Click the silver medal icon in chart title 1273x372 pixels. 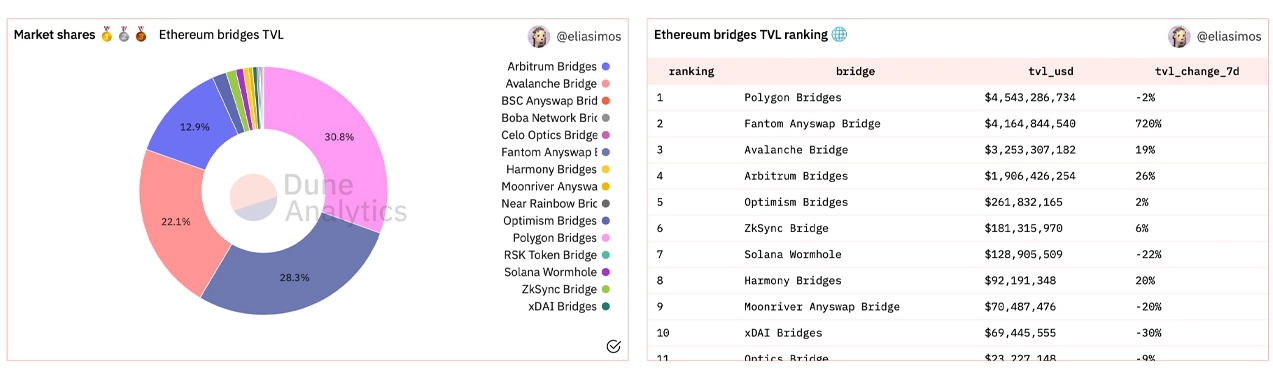(124, 35)
